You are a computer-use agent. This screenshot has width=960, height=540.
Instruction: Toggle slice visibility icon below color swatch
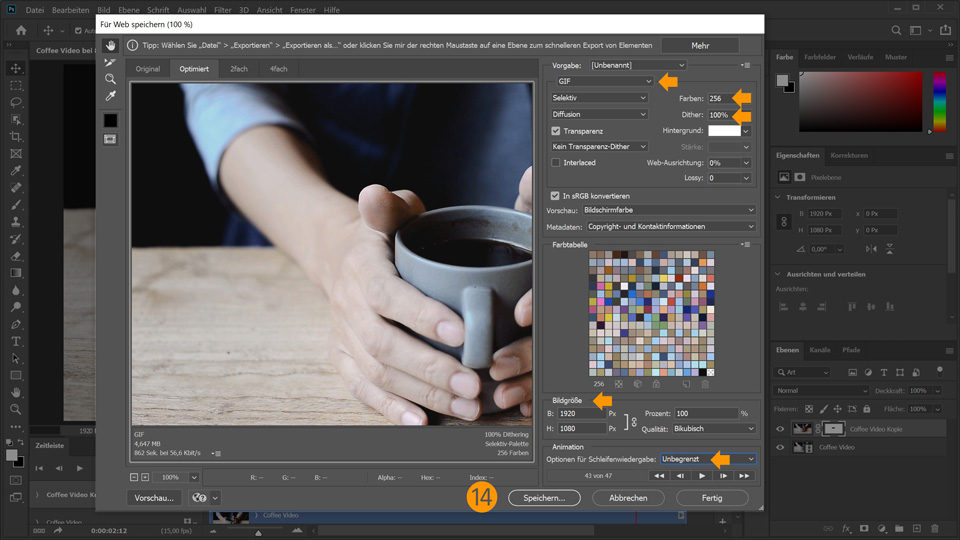(110, 139)
